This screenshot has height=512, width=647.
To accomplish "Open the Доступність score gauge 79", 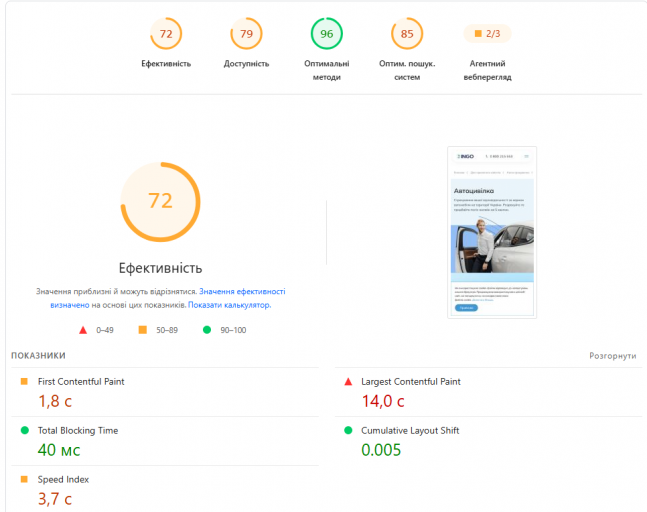I will point(246,33).
